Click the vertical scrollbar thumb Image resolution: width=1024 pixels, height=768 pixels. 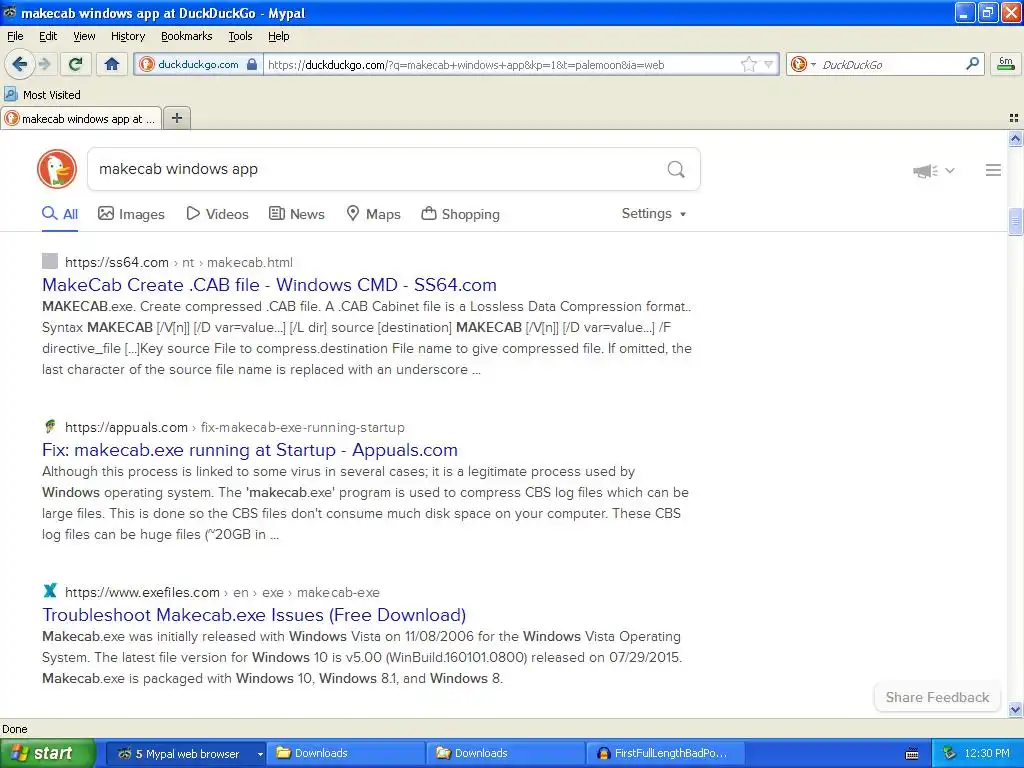point(1016,222)
